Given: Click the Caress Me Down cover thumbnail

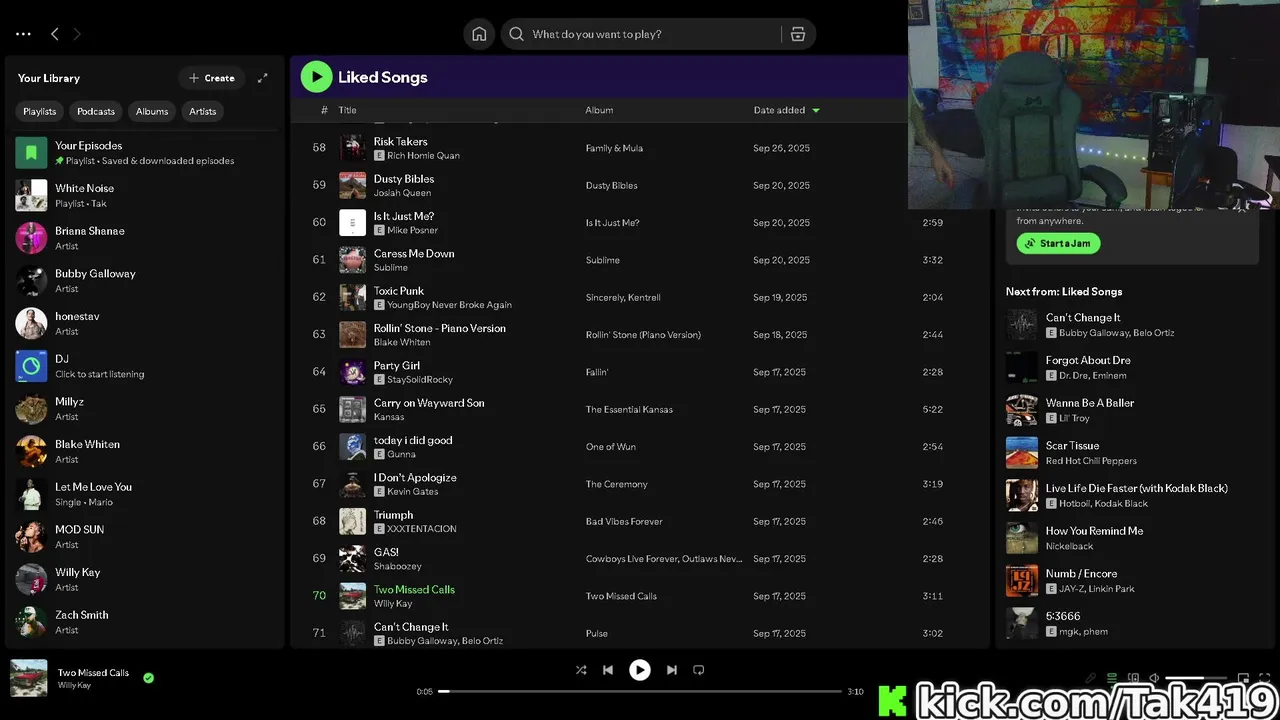Looking at the screenshot, I should pos(352,260).
